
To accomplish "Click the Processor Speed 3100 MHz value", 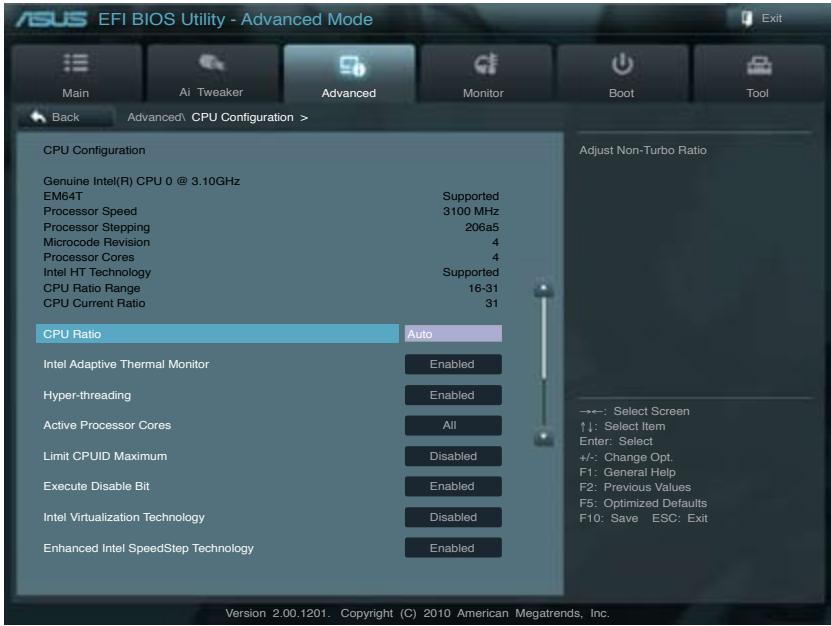I will pyautogui.click(x=471, y=211).
